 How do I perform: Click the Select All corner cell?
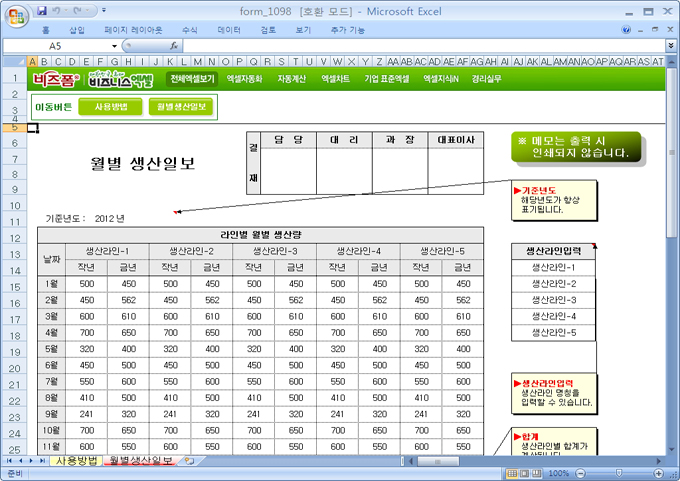[16, 61]
